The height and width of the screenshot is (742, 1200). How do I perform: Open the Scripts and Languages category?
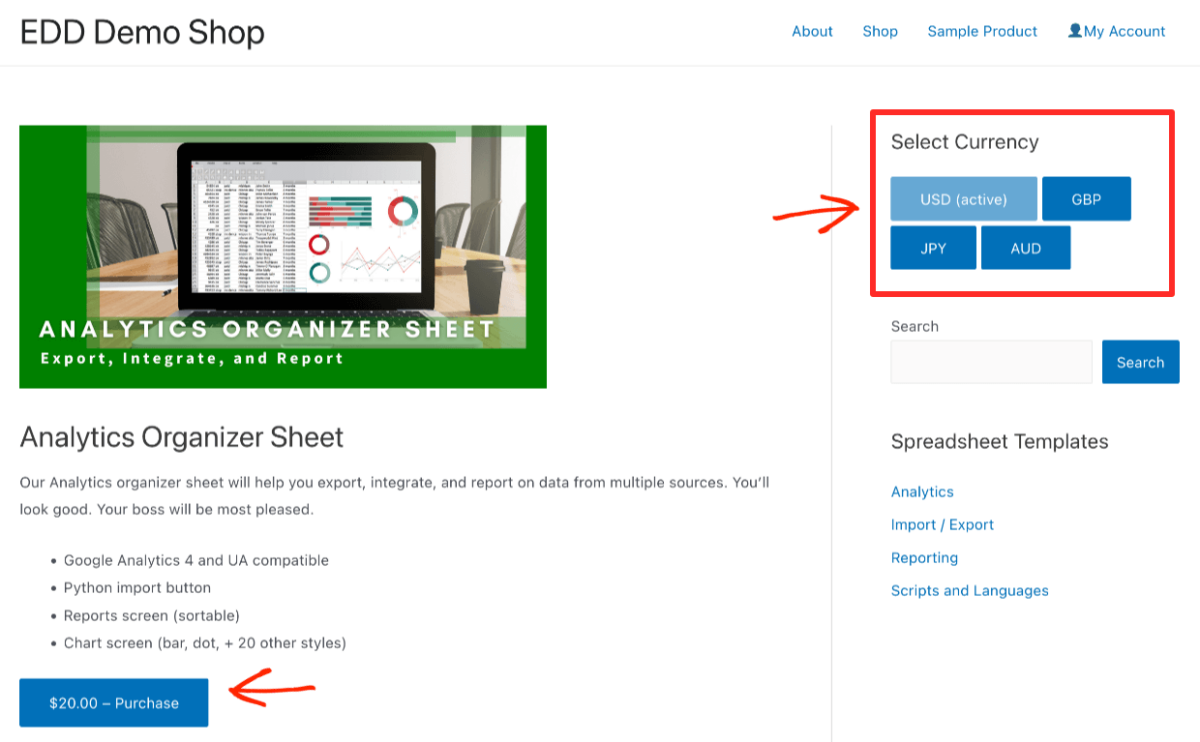pyautogui.click(x=969, y=590)
